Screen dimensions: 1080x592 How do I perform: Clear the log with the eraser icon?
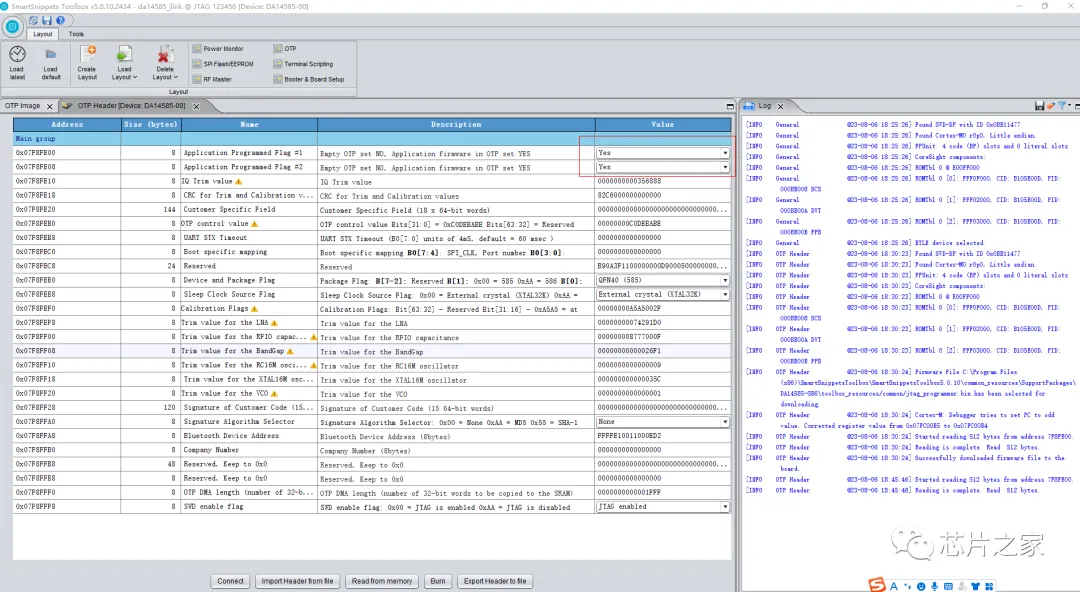pos(1051,105)
